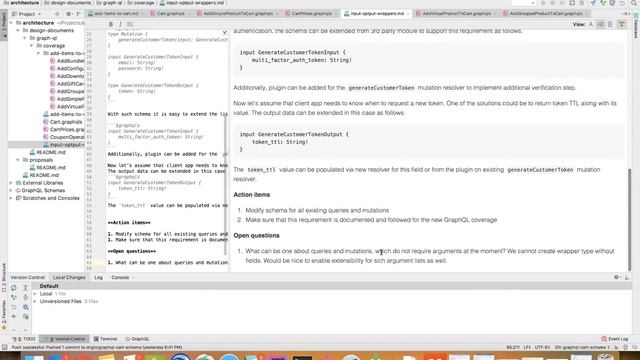Collapse the proposals folder

pyautogui.click(x=18, y=160)
